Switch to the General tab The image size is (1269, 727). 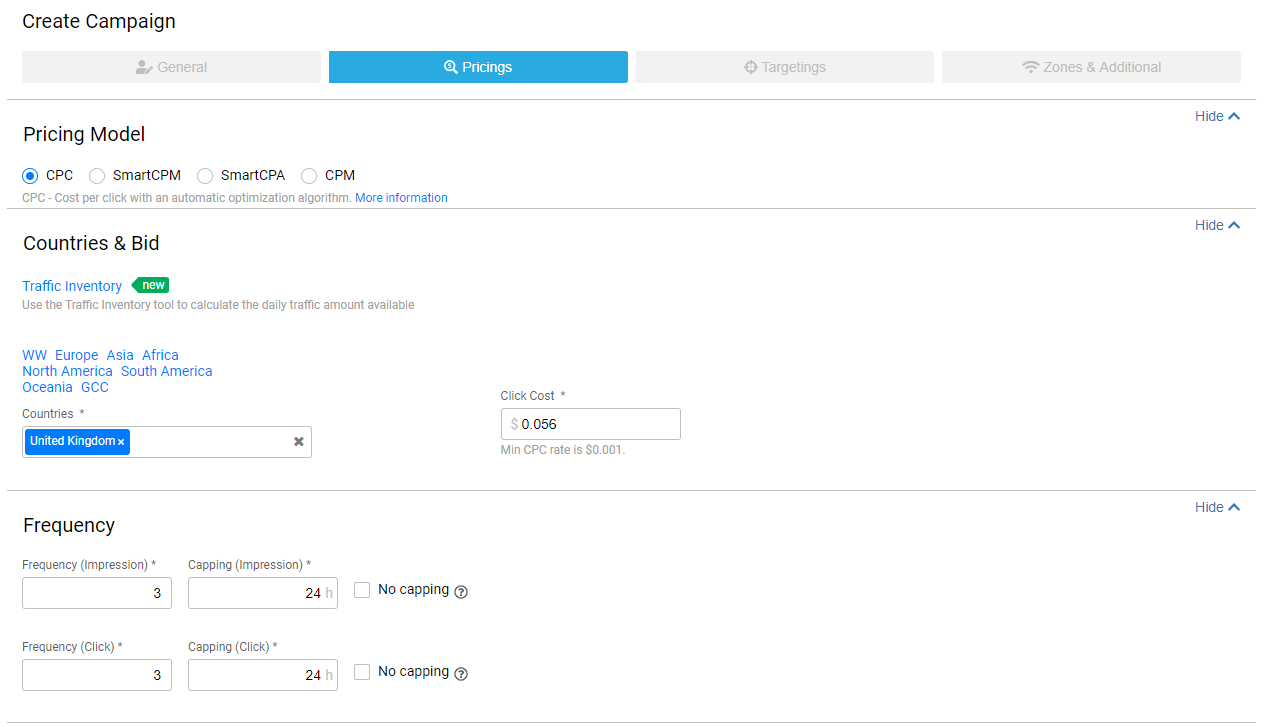171,67
